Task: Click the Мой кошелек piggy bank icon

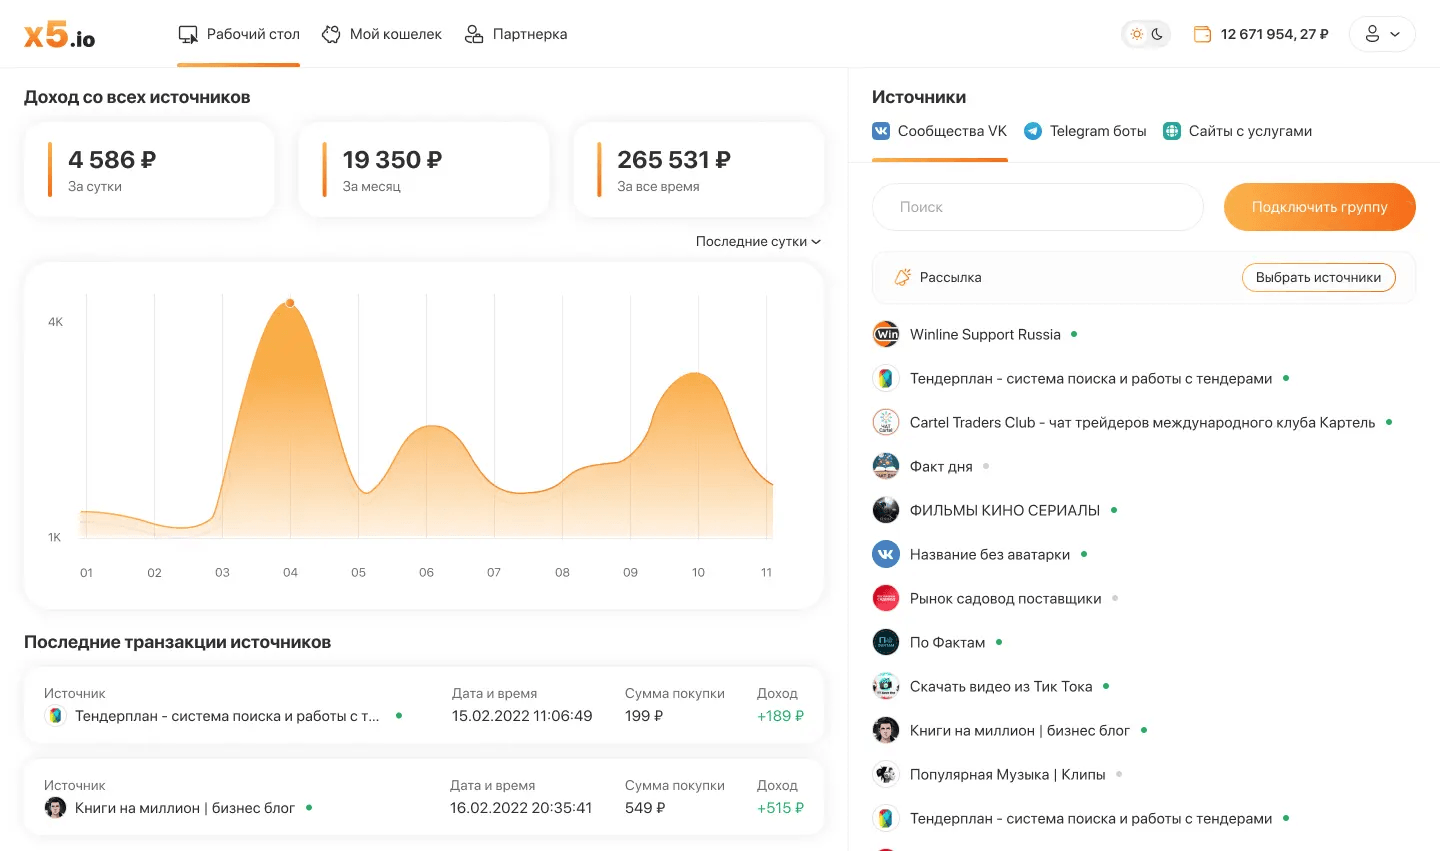Action: [x=330, y=33]
